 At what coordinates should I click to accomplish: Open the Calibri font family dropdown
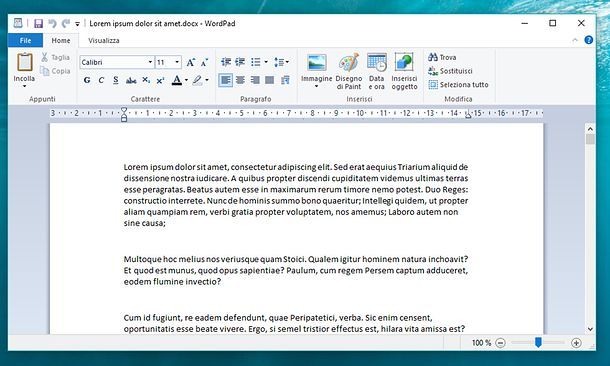150,62
